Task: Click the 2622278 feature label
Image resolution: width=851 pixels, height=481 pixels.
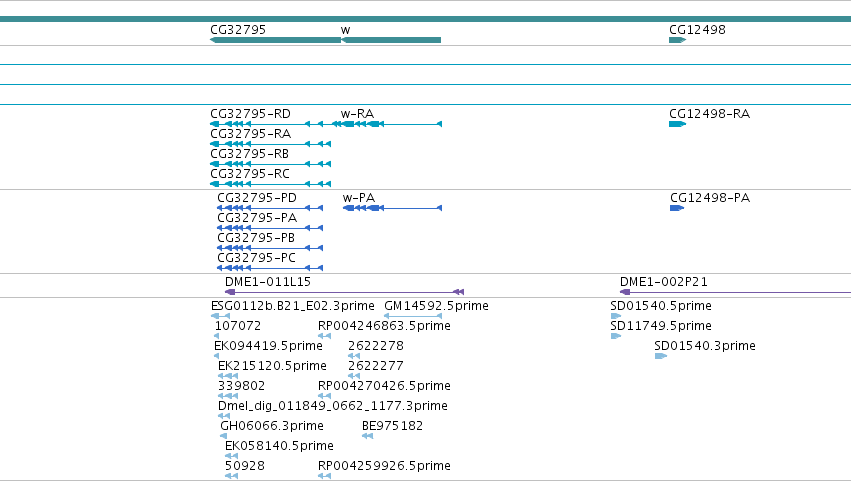Action: pos(376,346)
